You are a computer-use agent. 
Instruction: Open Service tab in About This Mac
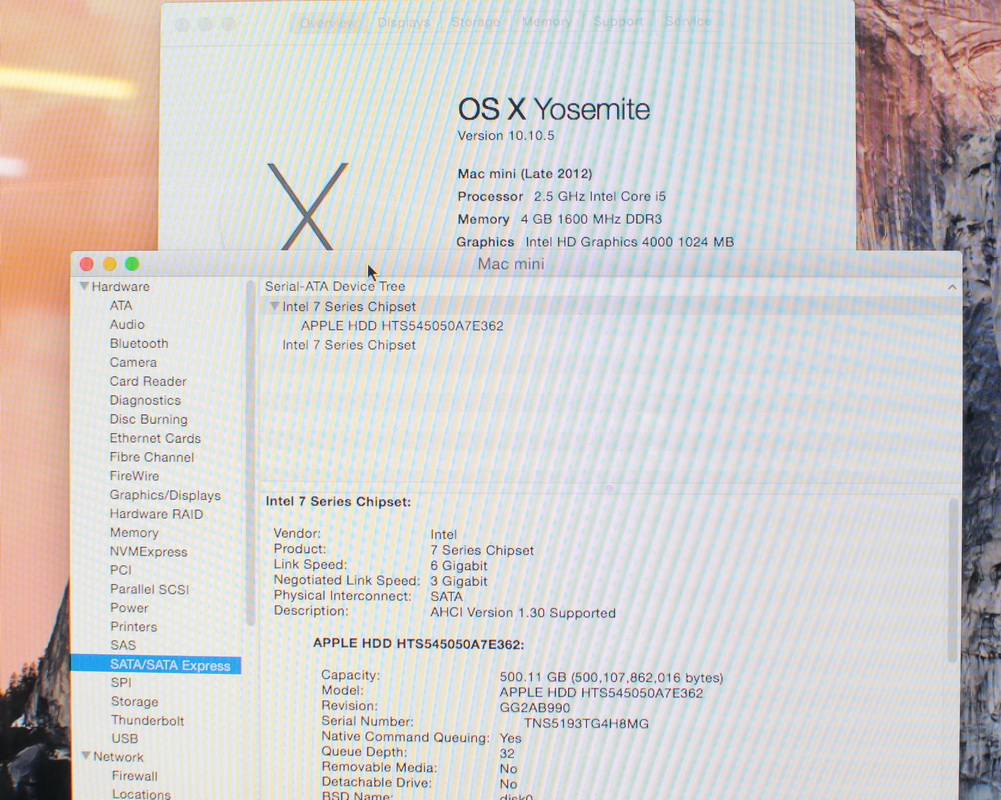point(688,21)
